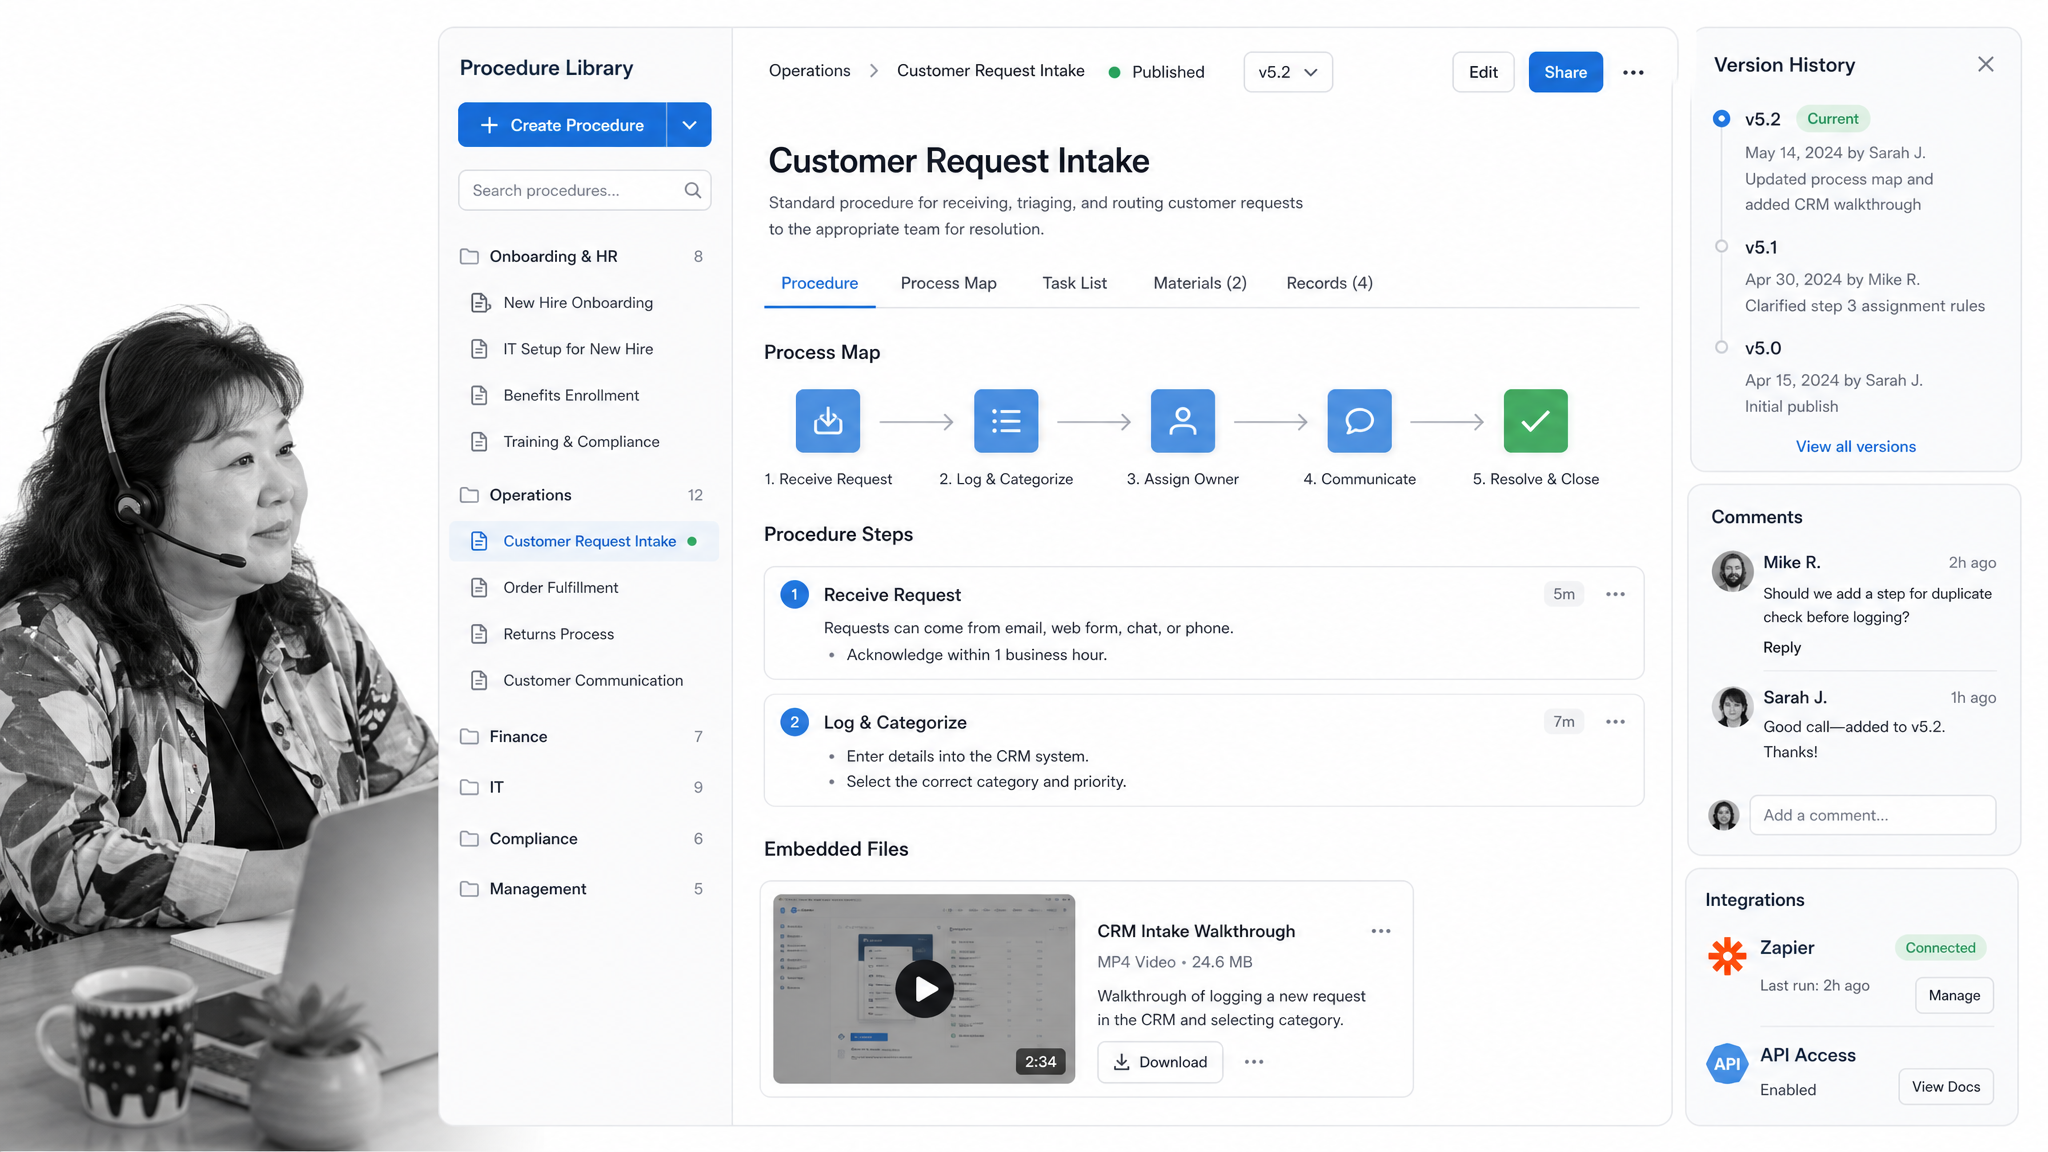This screenshot has height=1152, width=2048.
Task: Click the search magnifier icon in sidebar
Action: [x=692, y=190]
